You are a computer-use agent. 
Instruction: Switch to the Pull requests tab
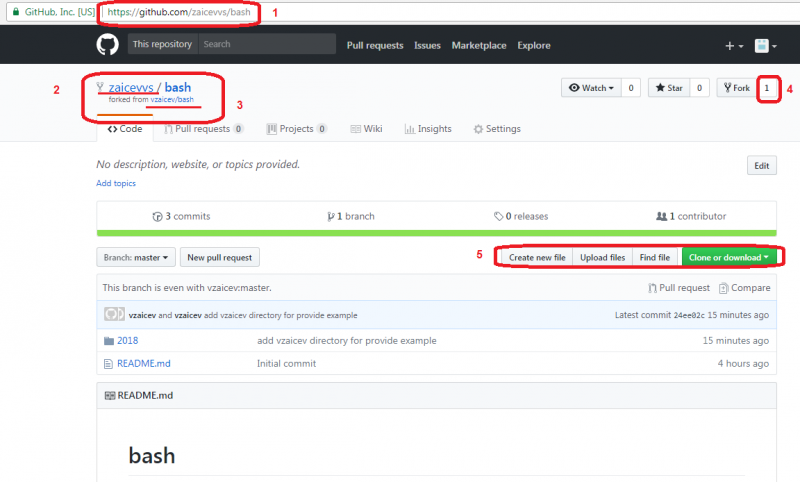(x=203, y=129)
